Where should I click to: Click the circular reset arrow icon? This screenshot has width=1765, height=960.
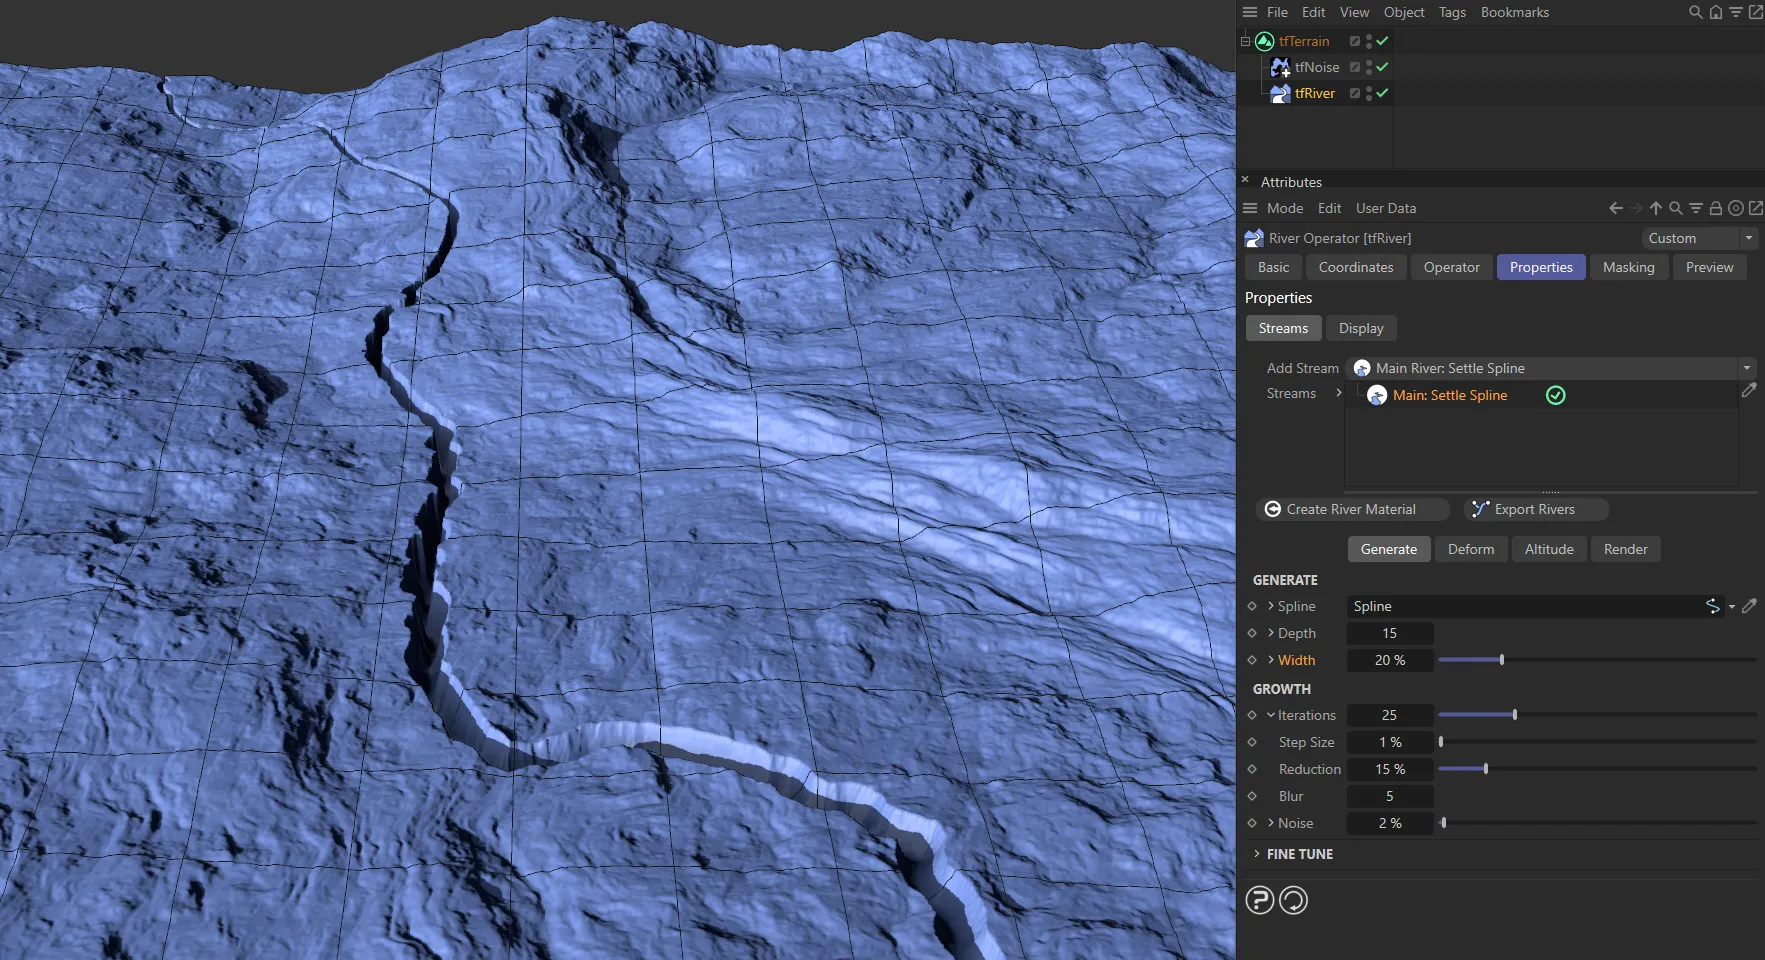pyautogui.click(x=1293, y=900)
